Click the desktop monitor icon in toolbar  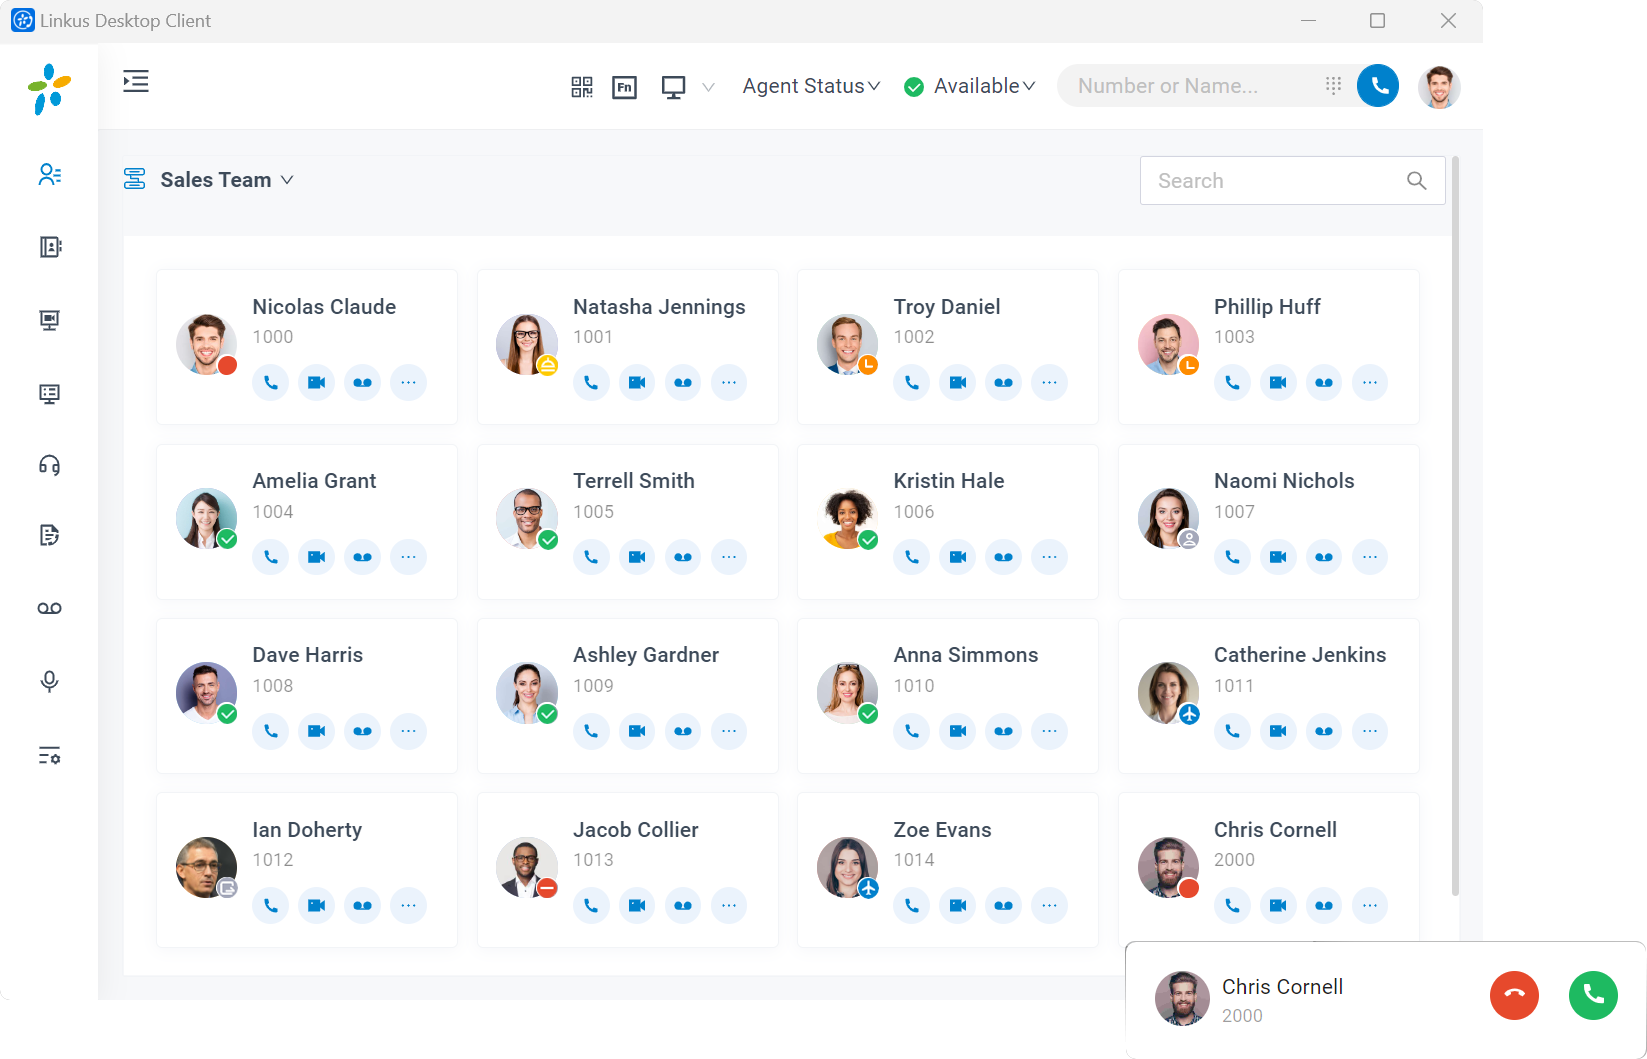[x=674, y=87]
